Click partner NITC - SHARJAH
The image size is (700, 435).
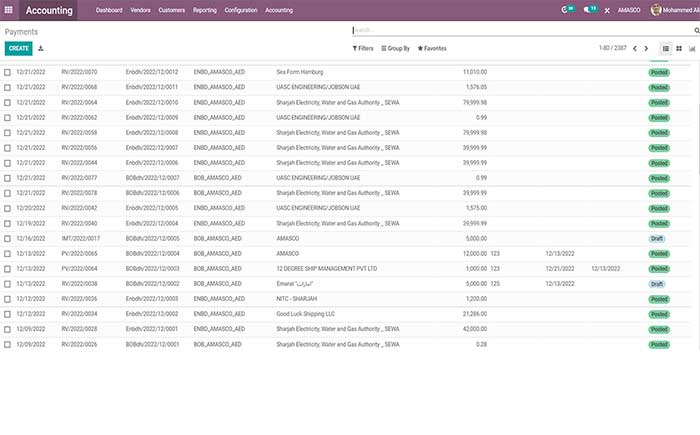coord(296,299)
